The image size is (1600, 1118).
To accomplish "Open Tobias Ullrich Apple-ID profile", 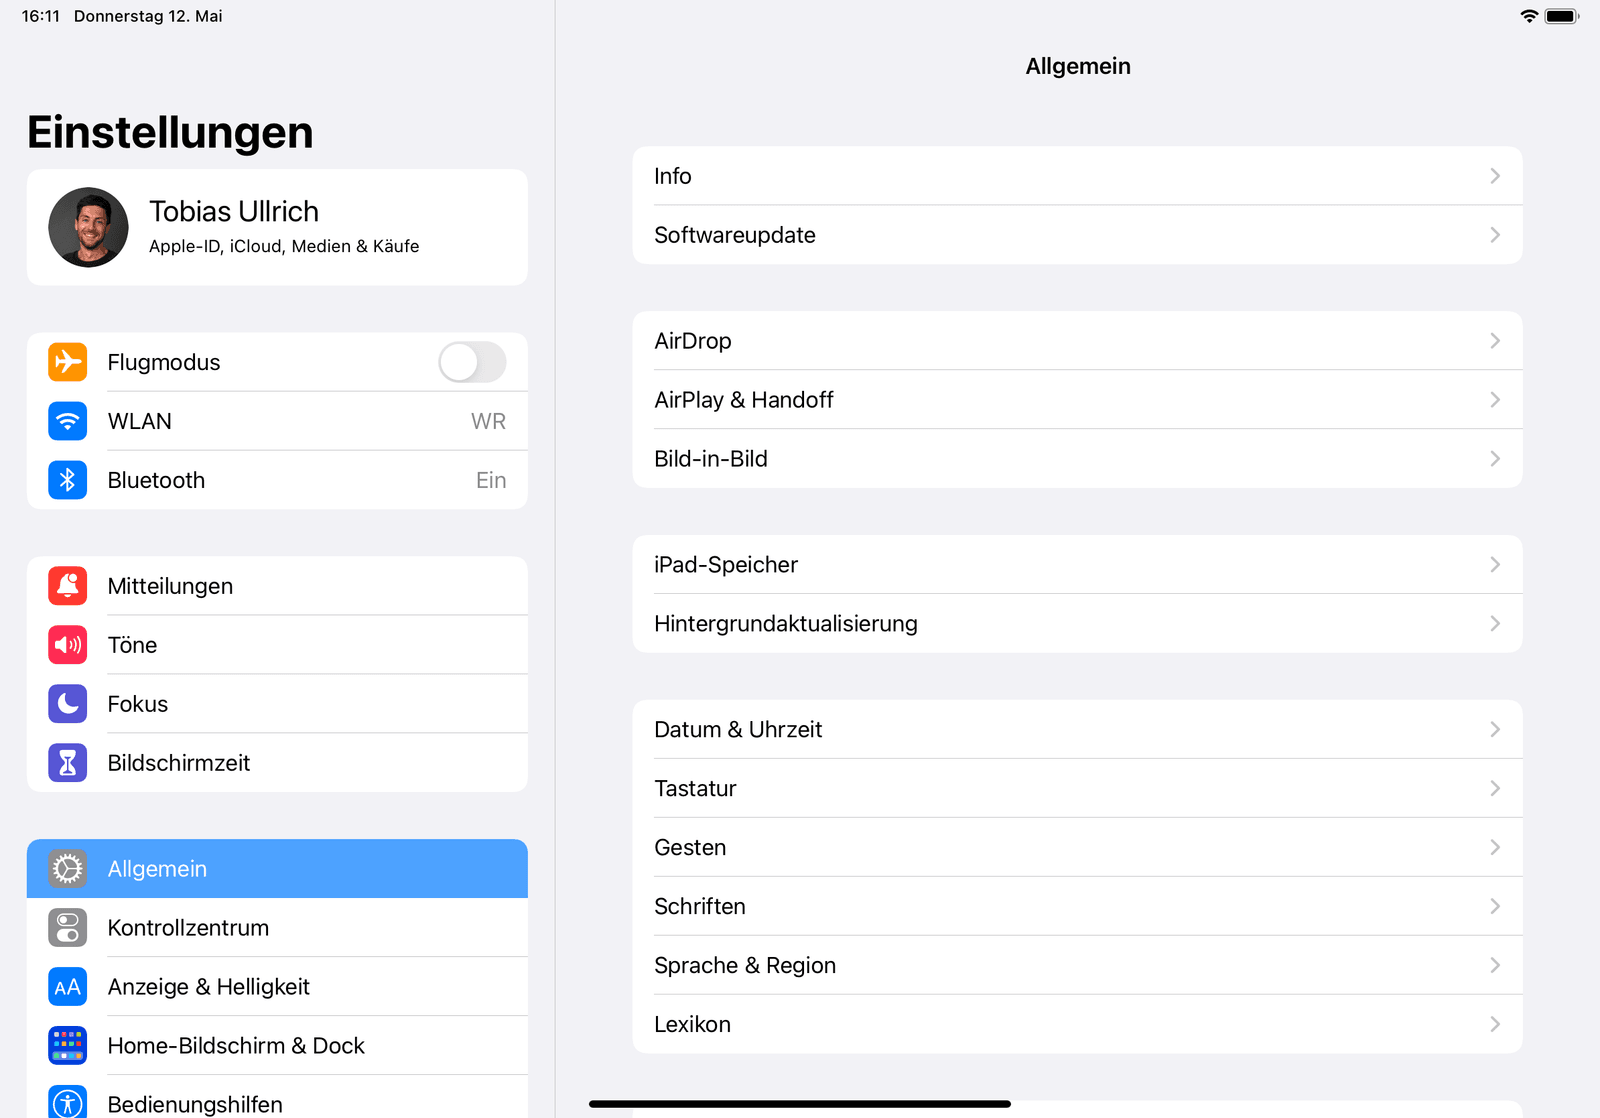I will [x=277, y=227].
